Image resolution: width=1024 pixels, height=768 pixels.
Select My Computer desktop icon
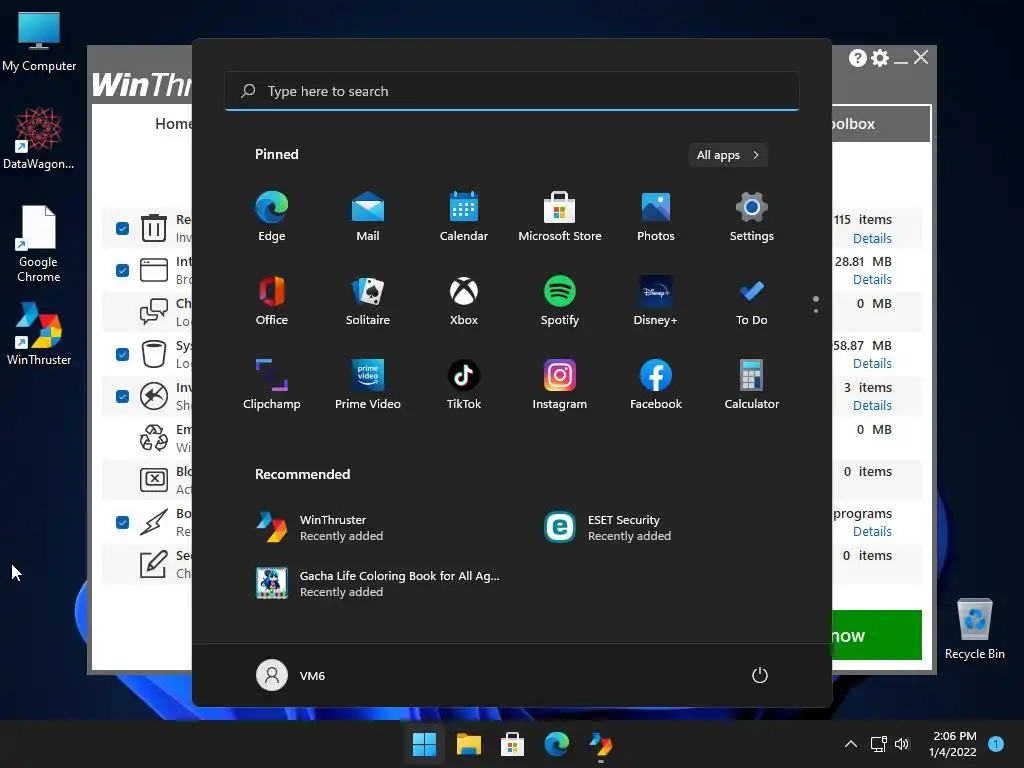click(39, 42)
